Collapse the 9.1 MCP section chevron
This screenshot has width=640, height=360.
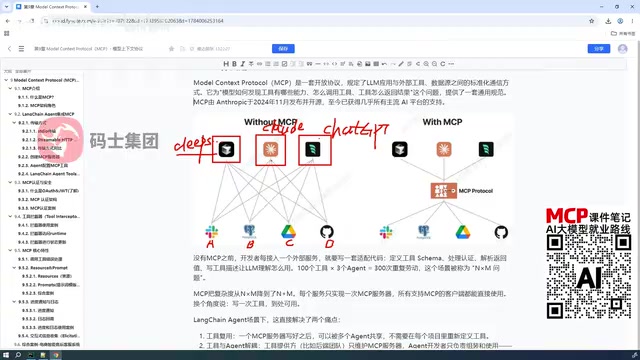click(x=10, y=88)
